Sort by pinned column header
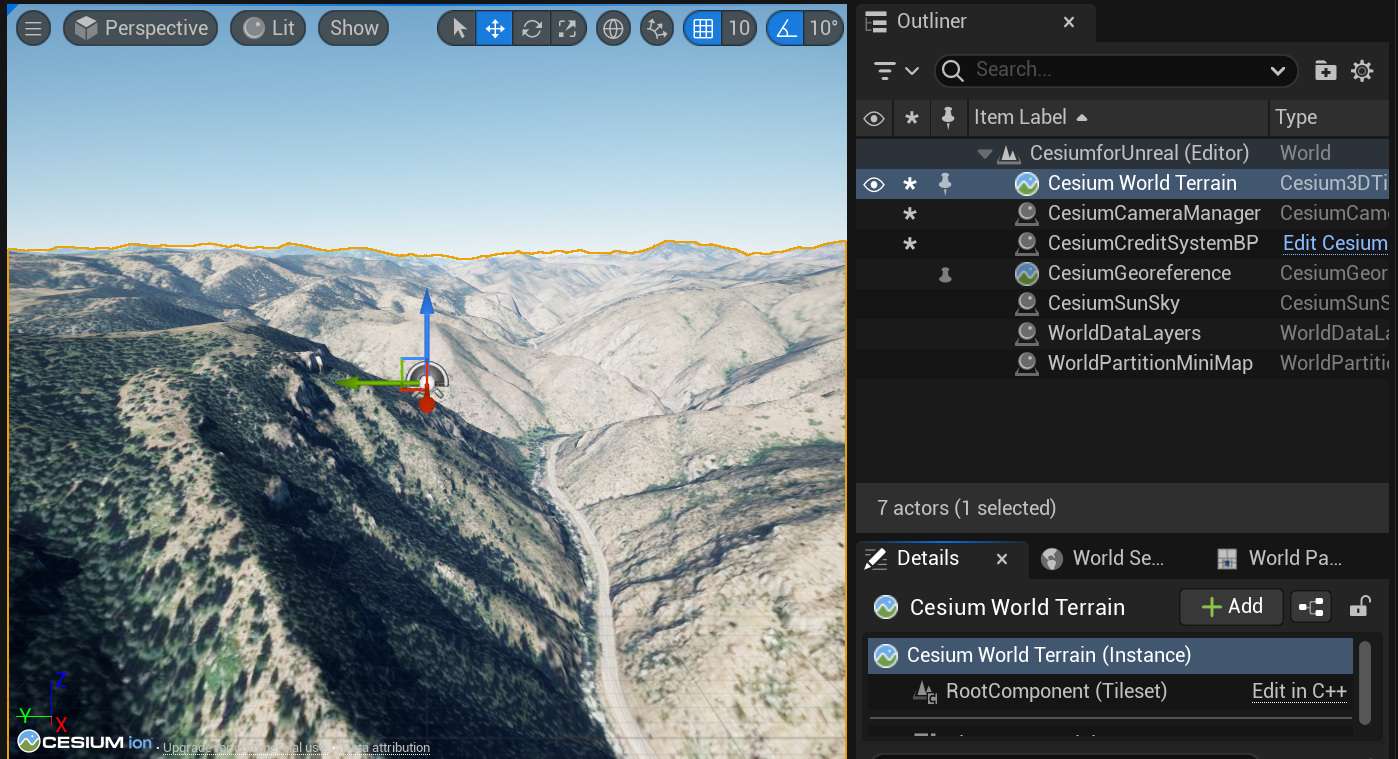 pyautogui.click(x=948, y=118)
